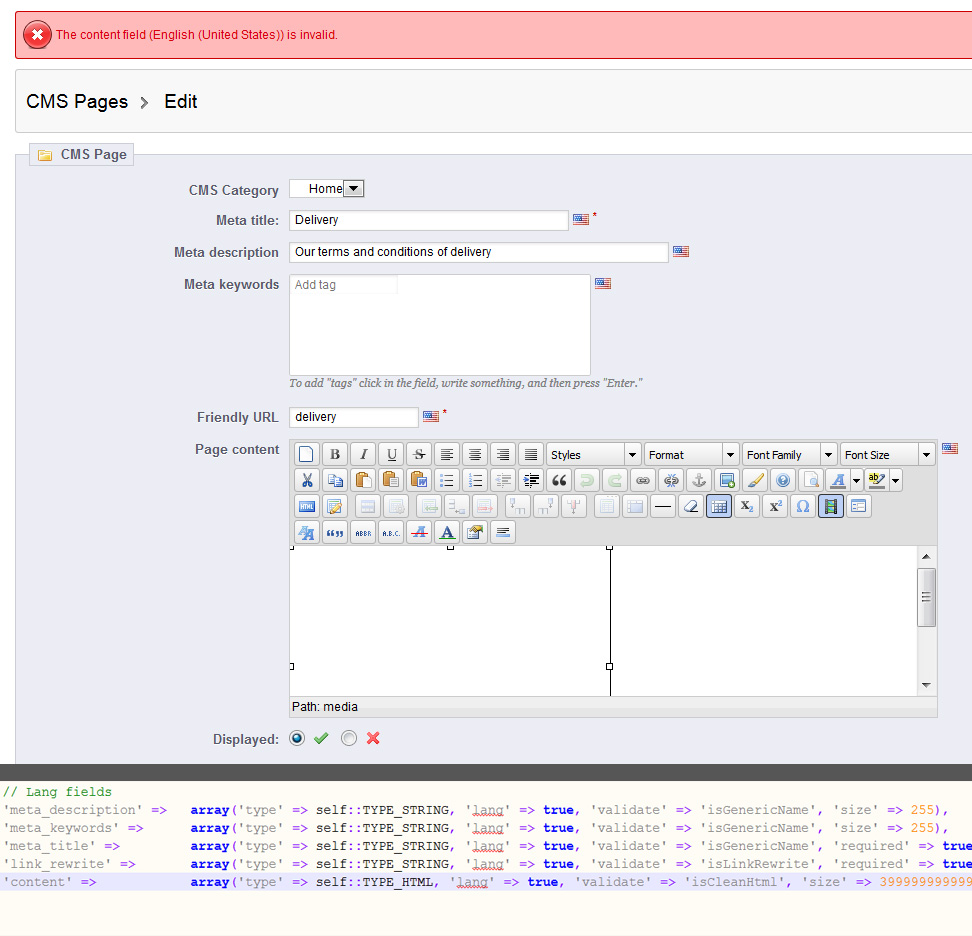Open the editor Help icon
Image resolution: width=972 pixels, height=936 pixels.
[783, 480]
